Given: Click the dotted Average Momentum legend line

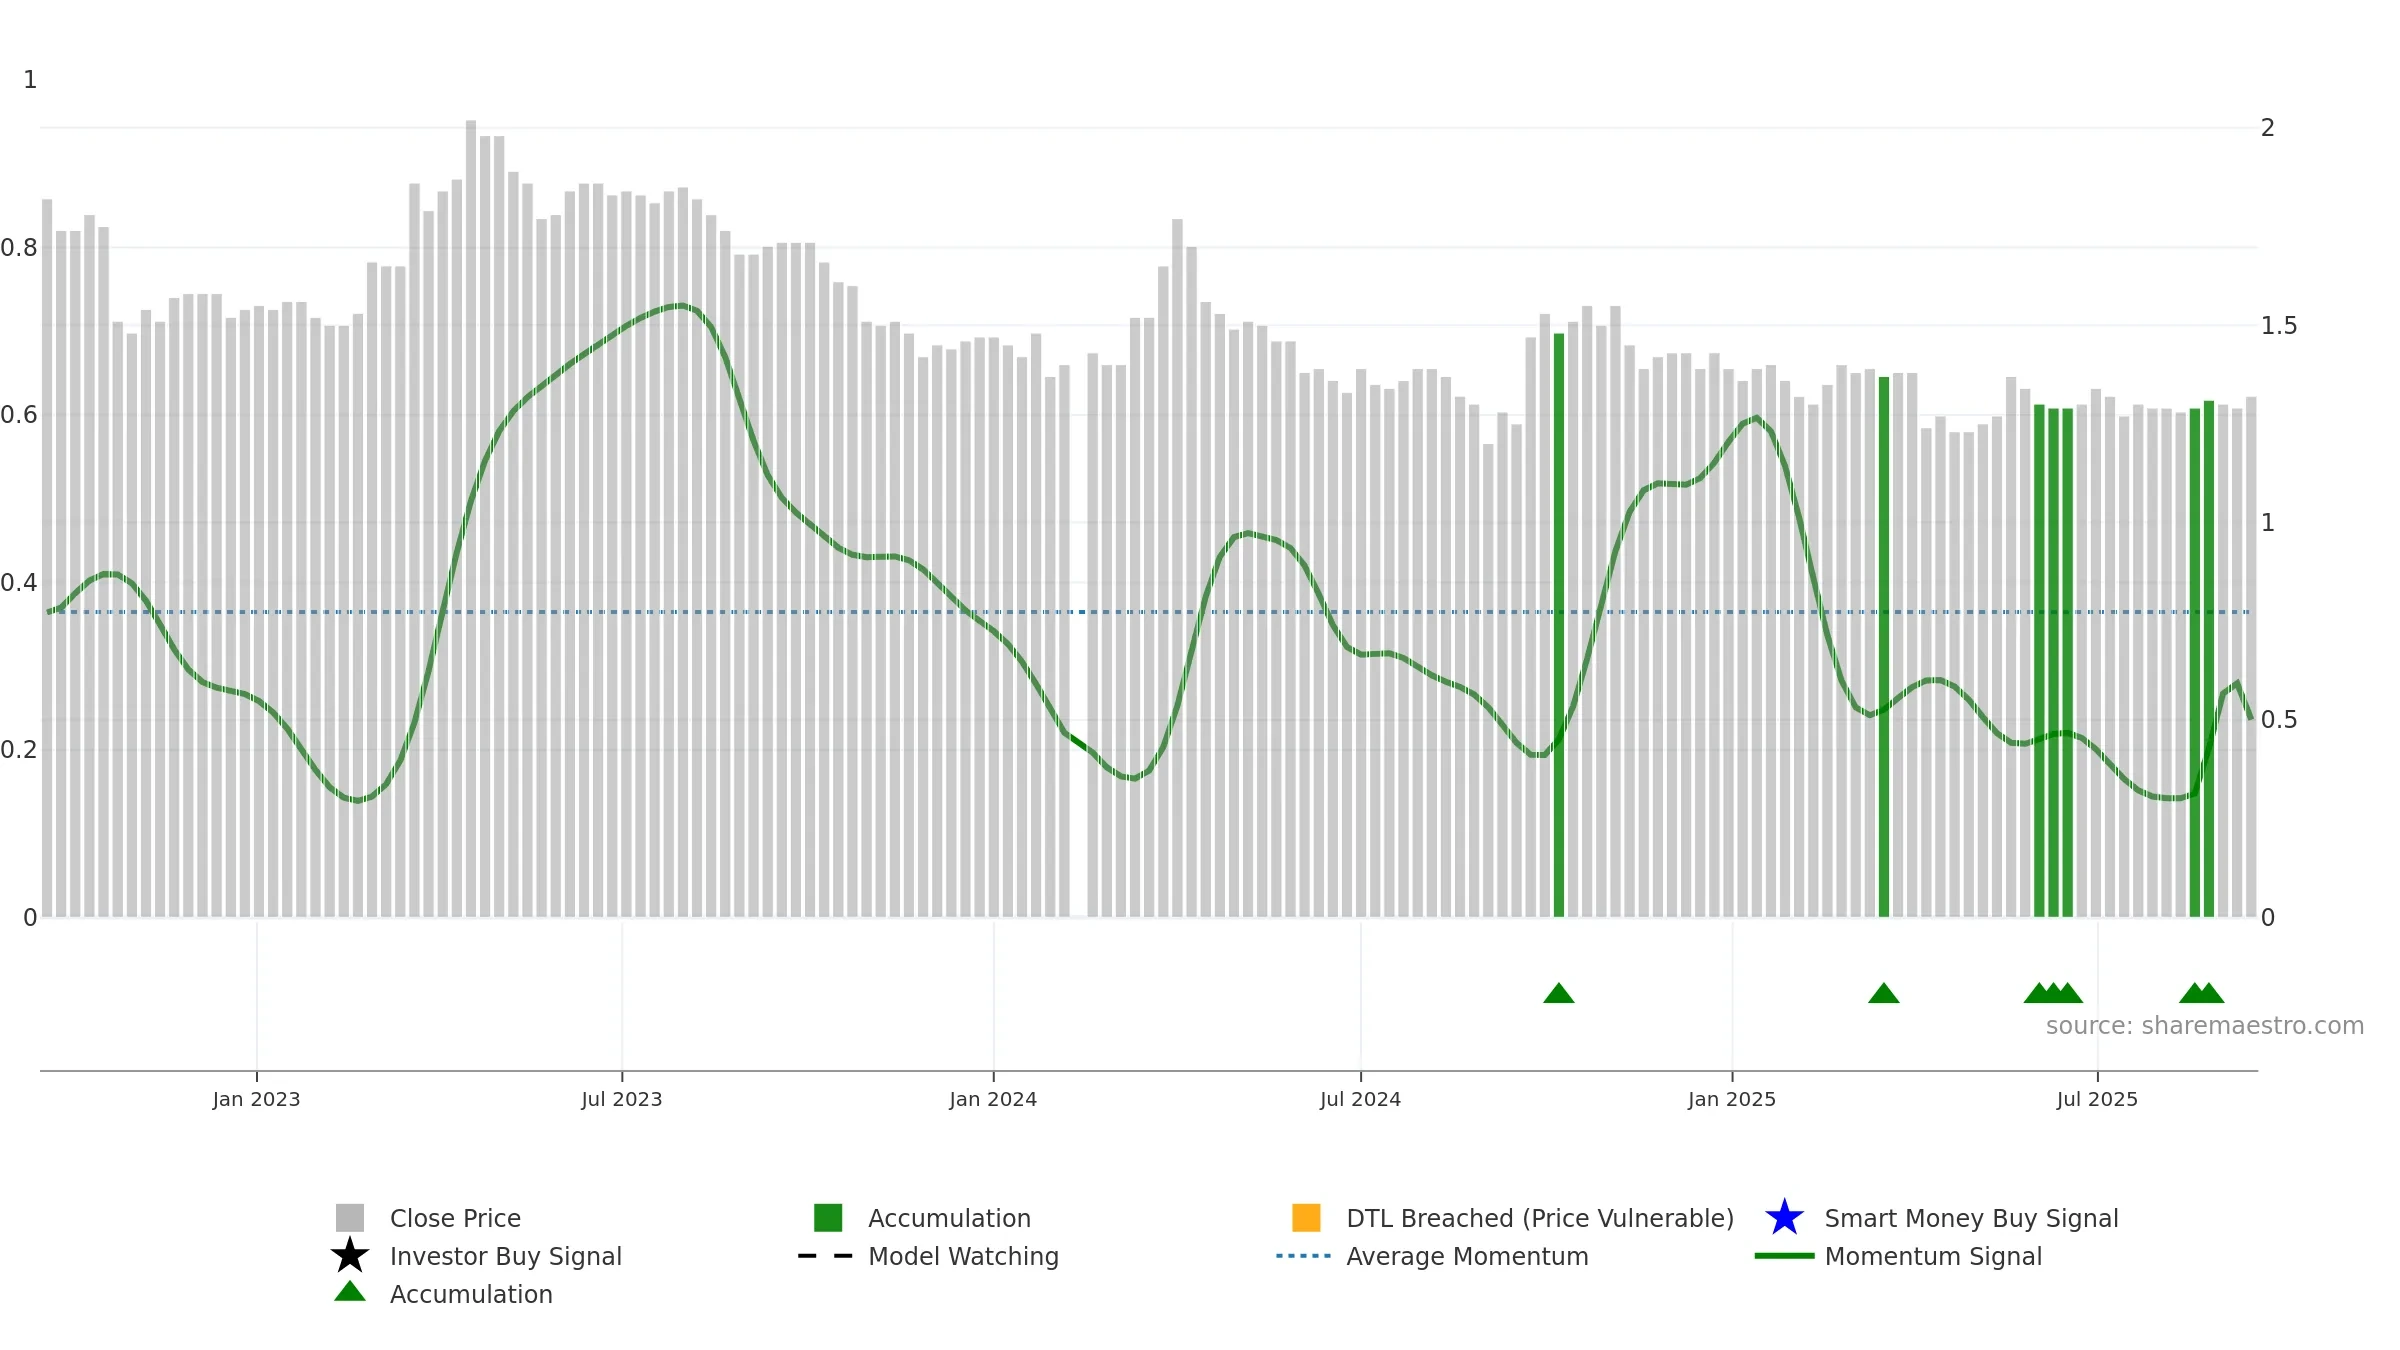Looking at the screenshot, I should [1304, 1256].
